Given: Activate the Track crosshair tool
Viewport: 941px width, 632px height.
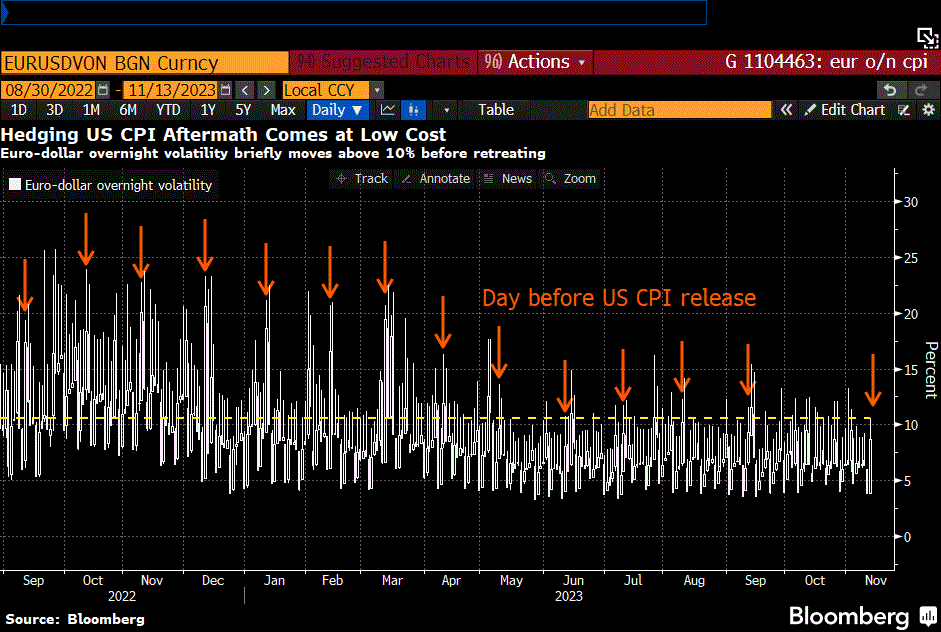Looking at the screenshot, I should pyautogui.click(x=362, y=179).
